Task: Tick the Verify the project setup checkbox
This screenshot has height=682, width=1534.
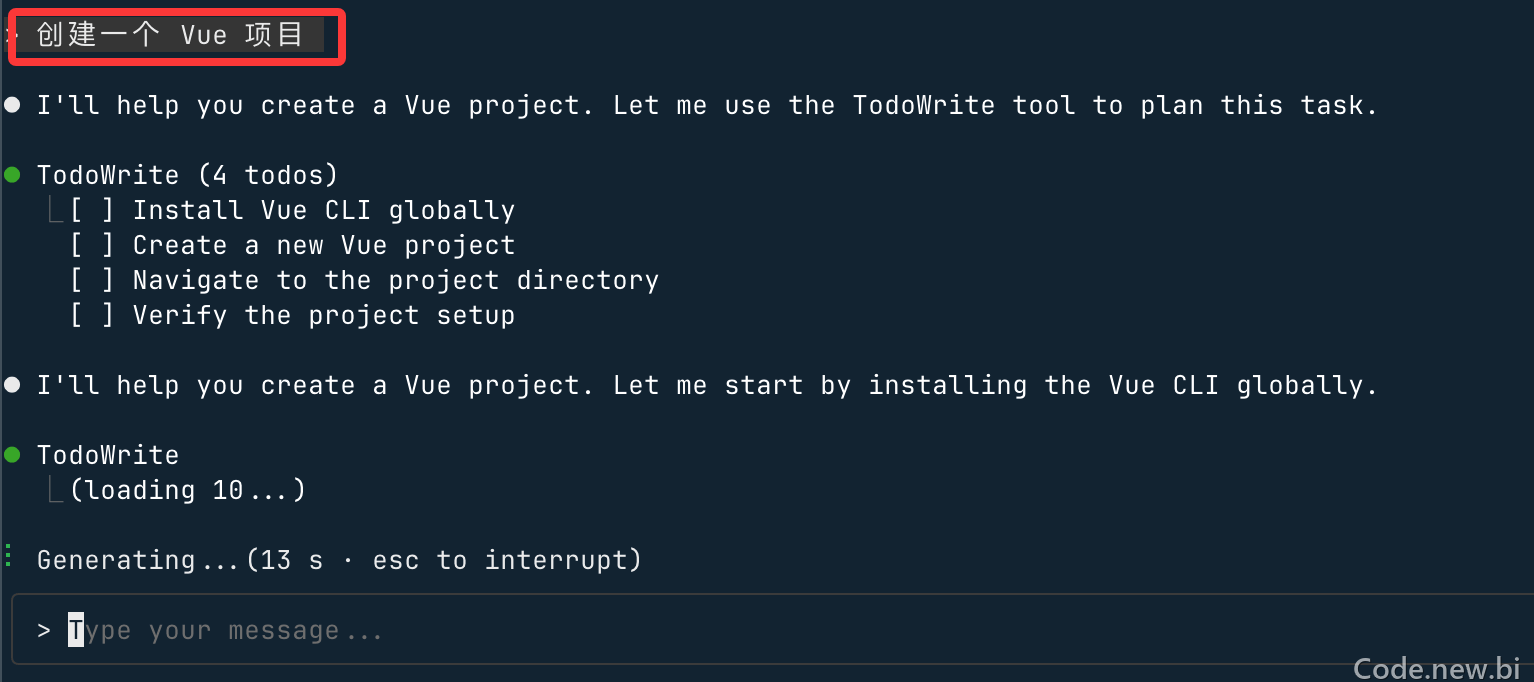Action: pyautogui.click(x=92, y=315)
